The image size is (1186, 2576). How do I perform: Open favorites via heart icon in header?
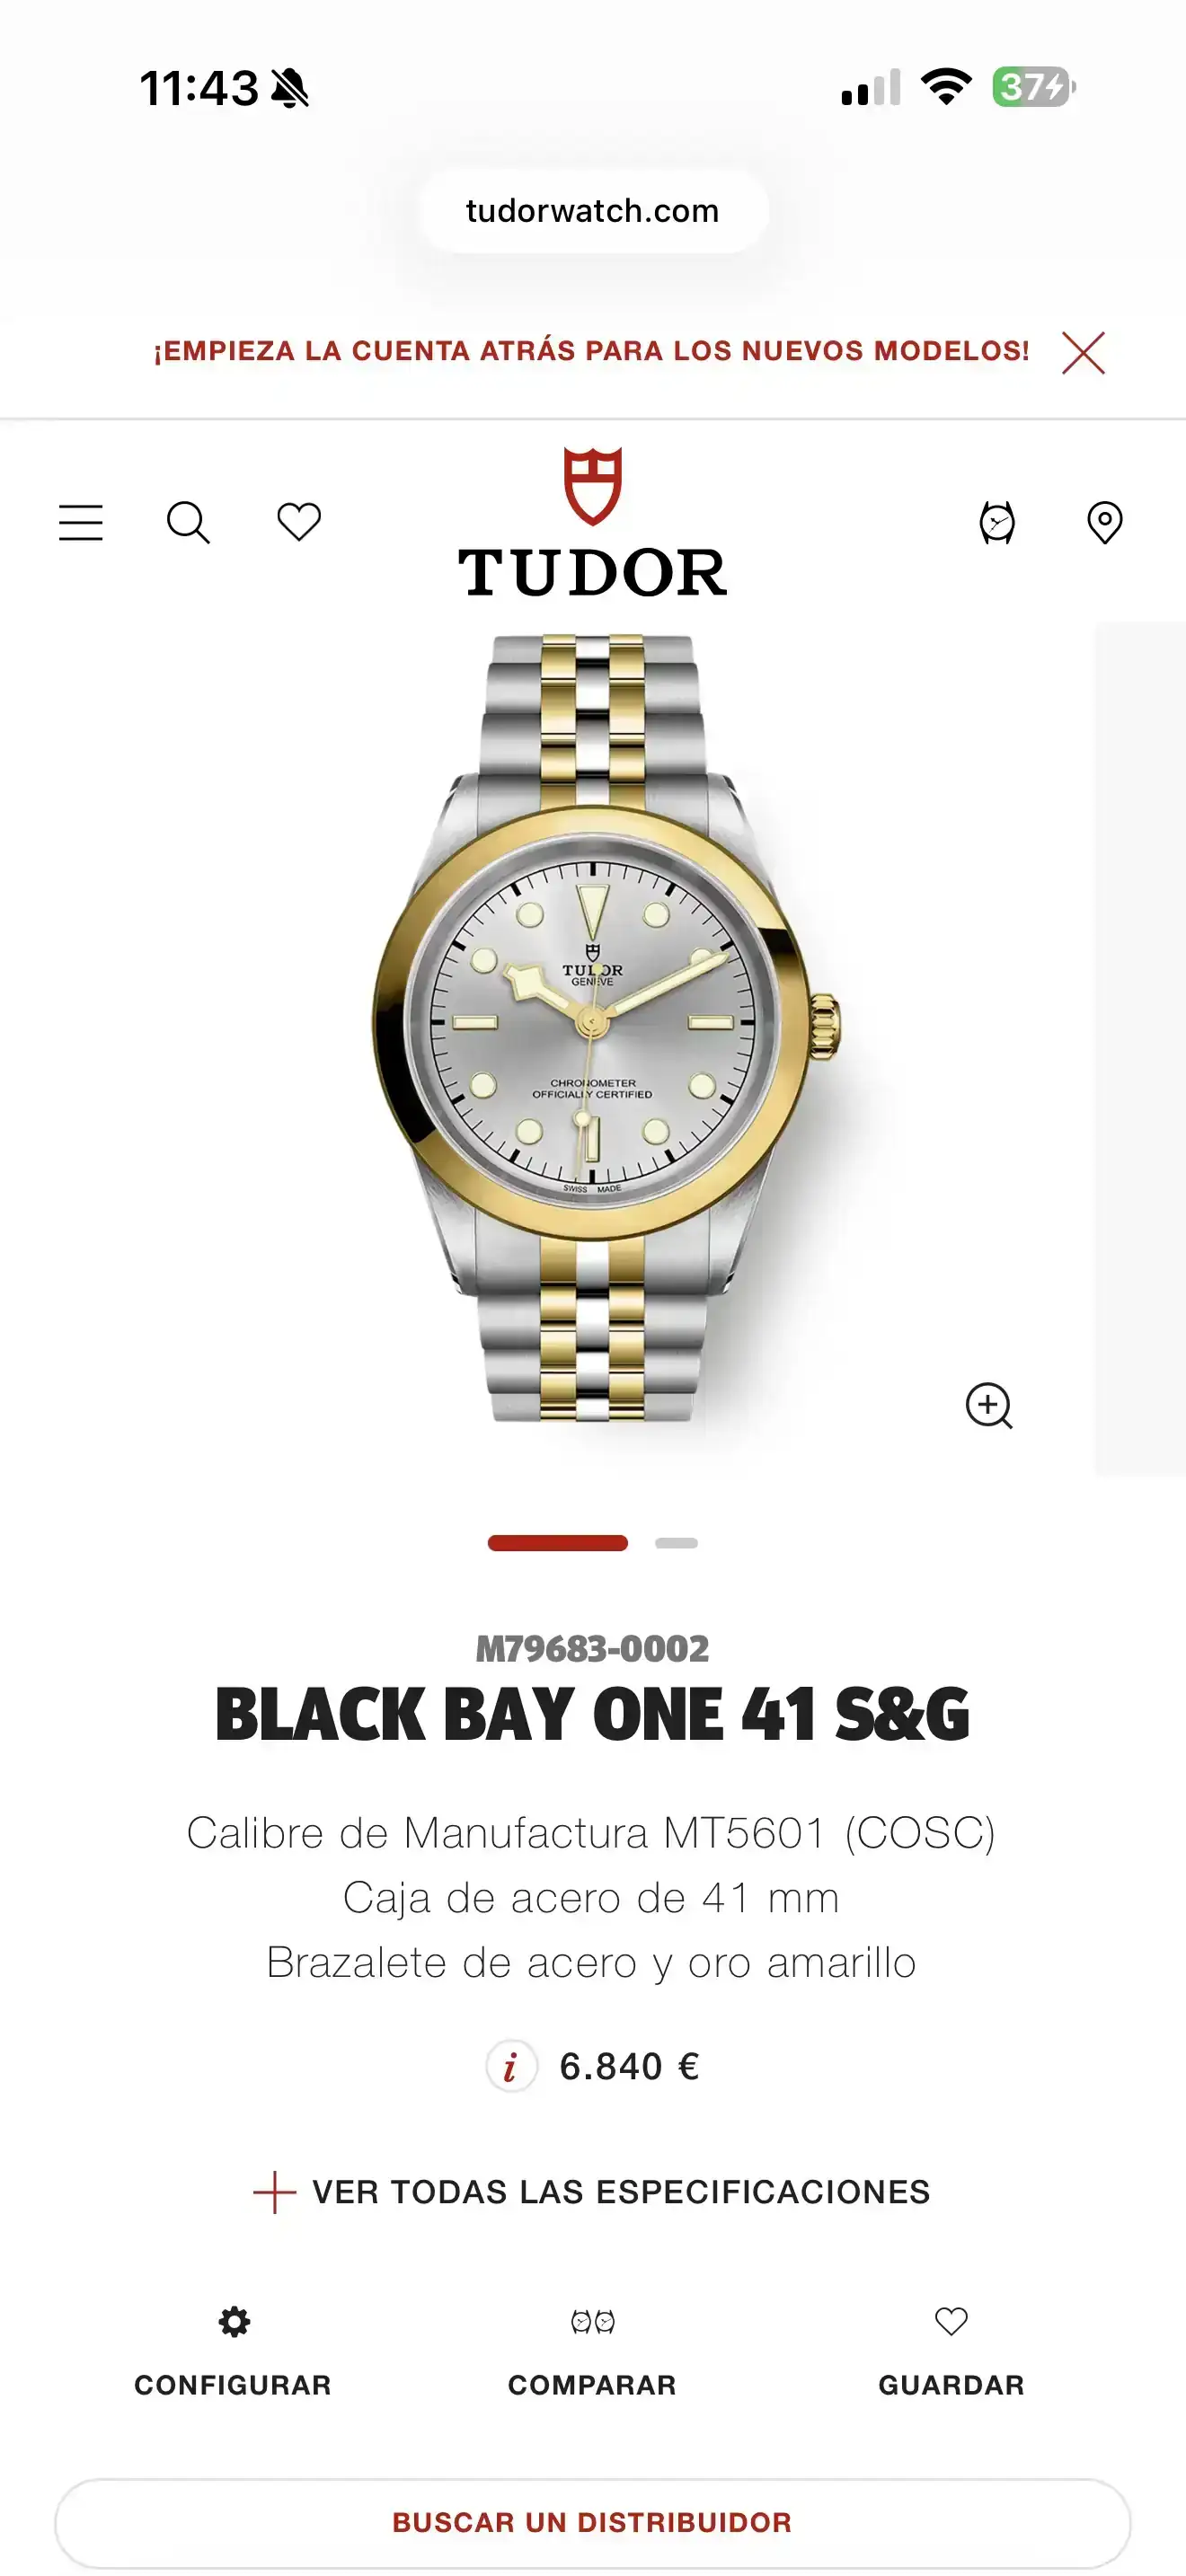[x=299, y=522]
